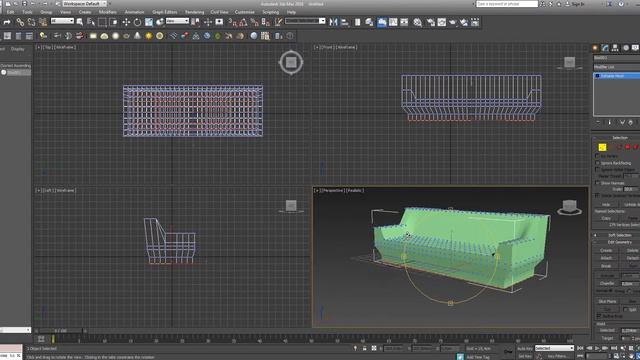The height and width of the screenshot is (360, 640).
Task: Click the Attach button in Edit Geometry
Action: point(606,258)
